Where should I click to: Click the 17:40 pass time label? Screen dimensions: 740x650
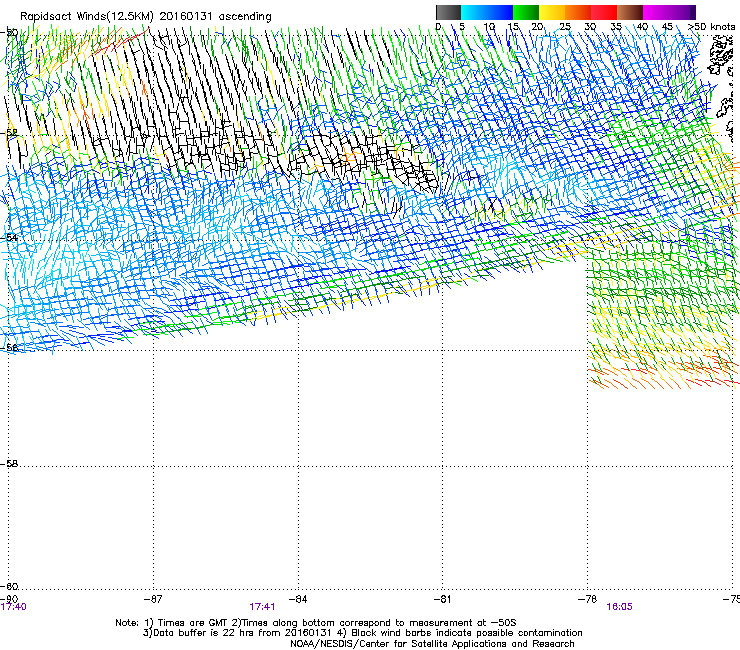[14, 607]
